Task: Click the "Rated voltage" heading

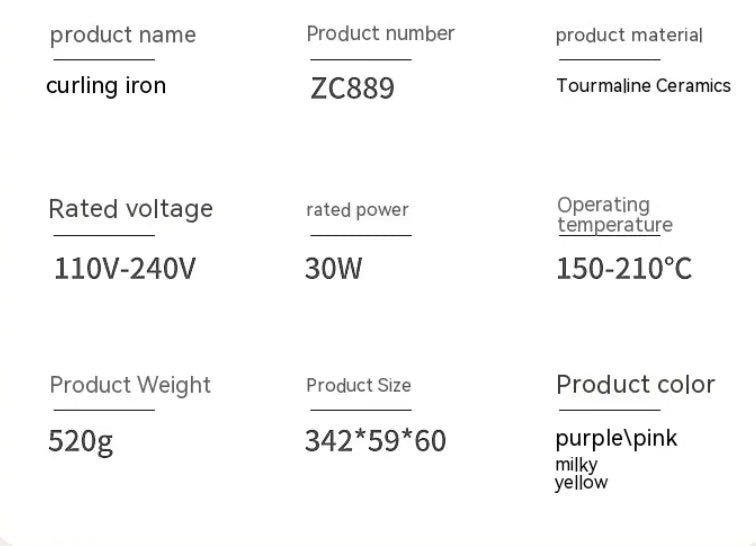Action: 131,209
